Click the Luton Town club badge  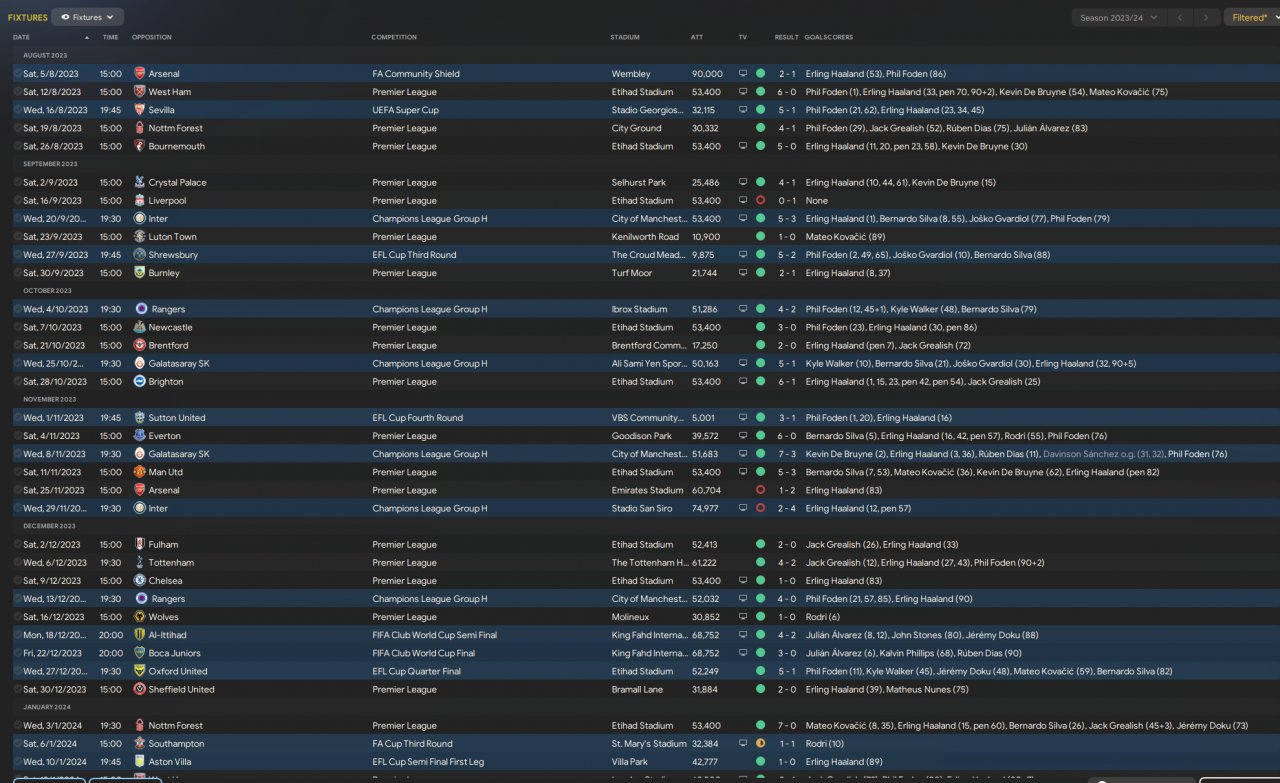click(139, 237)
